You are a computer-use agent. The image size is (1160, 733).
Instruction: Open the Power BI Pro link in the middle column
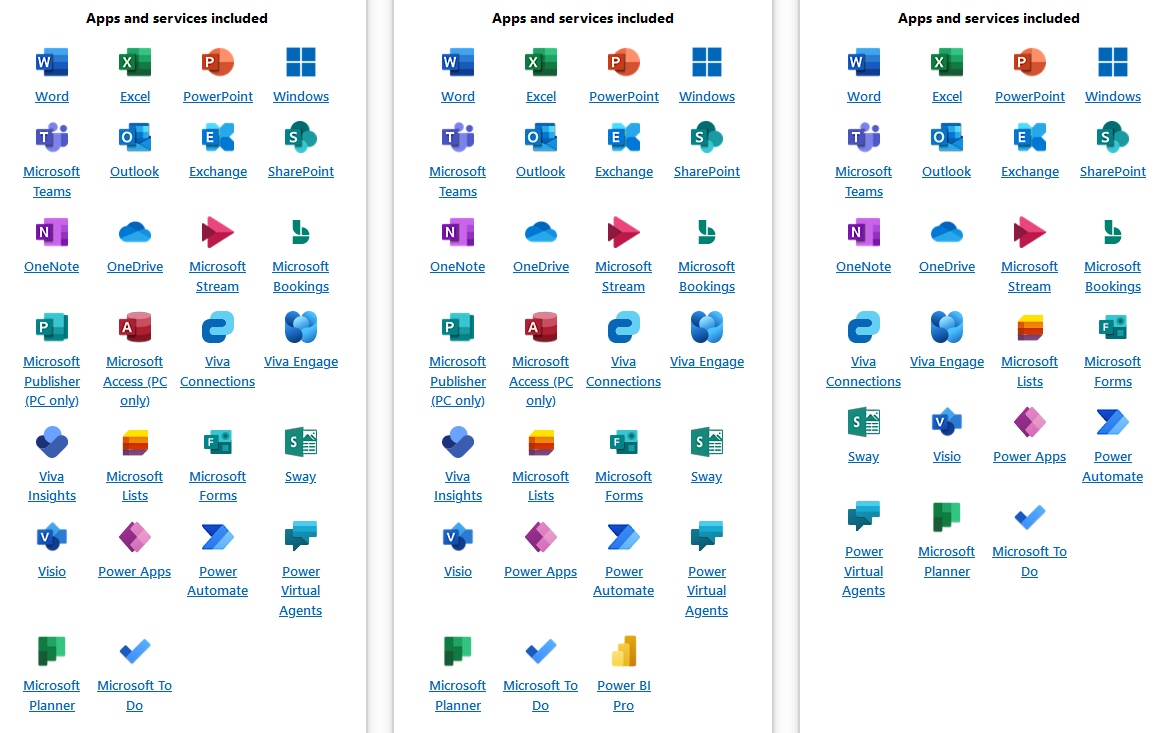(624, 696)
